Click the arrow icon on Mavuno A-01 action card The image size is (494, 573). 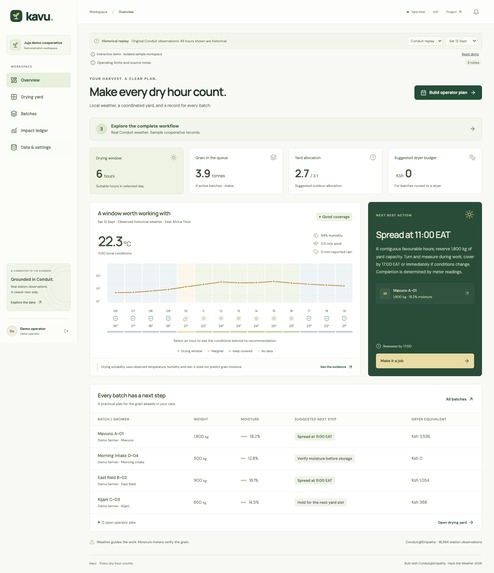(x=467, y=293)
